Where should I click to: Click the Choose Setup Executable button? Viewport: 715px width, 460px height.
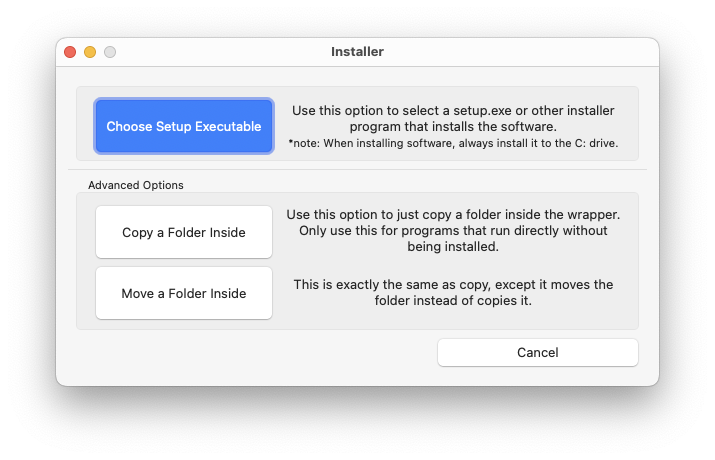click(x=184, y=126)
